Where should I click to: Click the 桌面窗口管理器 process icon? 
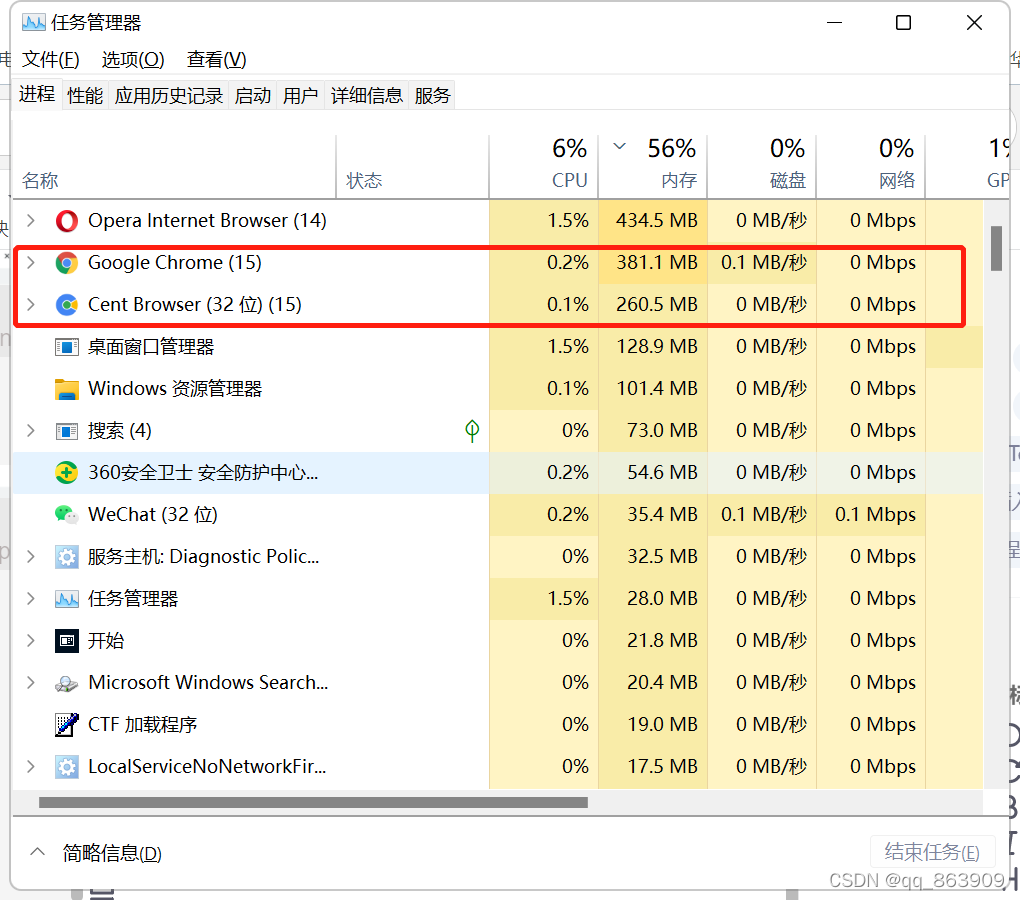66,347
